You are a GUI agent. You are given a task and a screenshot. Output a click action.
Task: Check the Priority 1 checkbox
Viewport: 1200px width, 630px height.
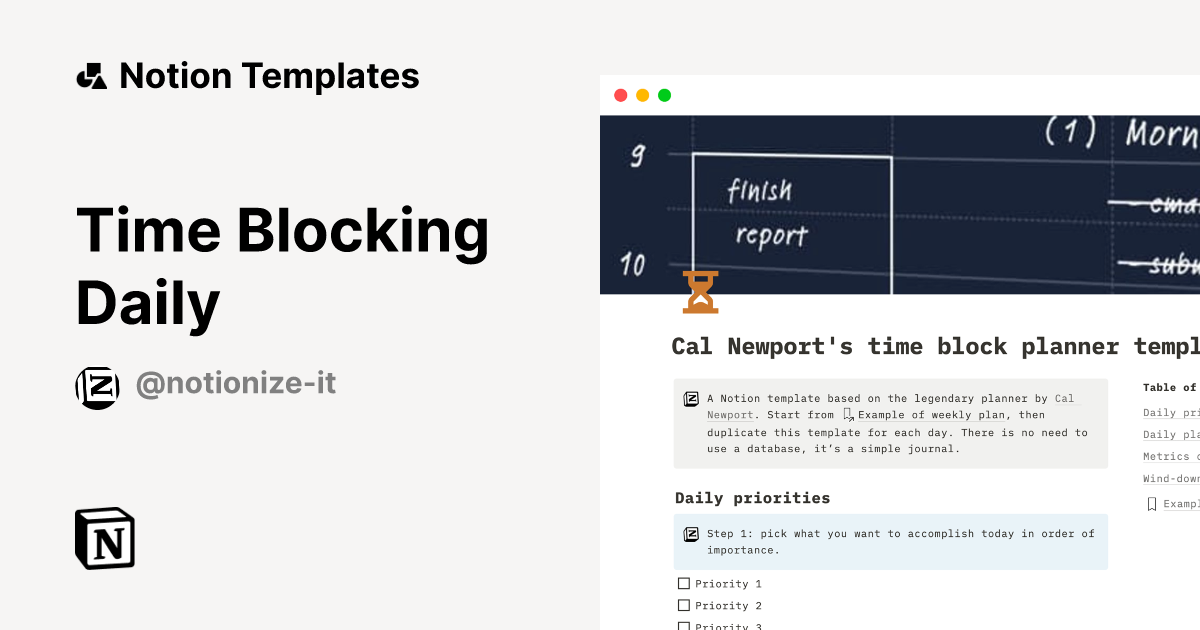click(684, 583)
